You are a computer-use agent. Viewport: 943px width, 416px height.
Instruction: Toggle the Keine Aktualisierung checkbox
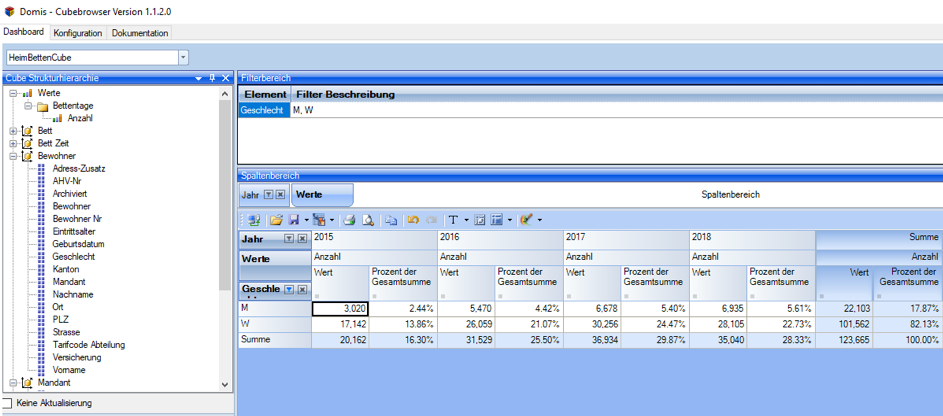7,403
